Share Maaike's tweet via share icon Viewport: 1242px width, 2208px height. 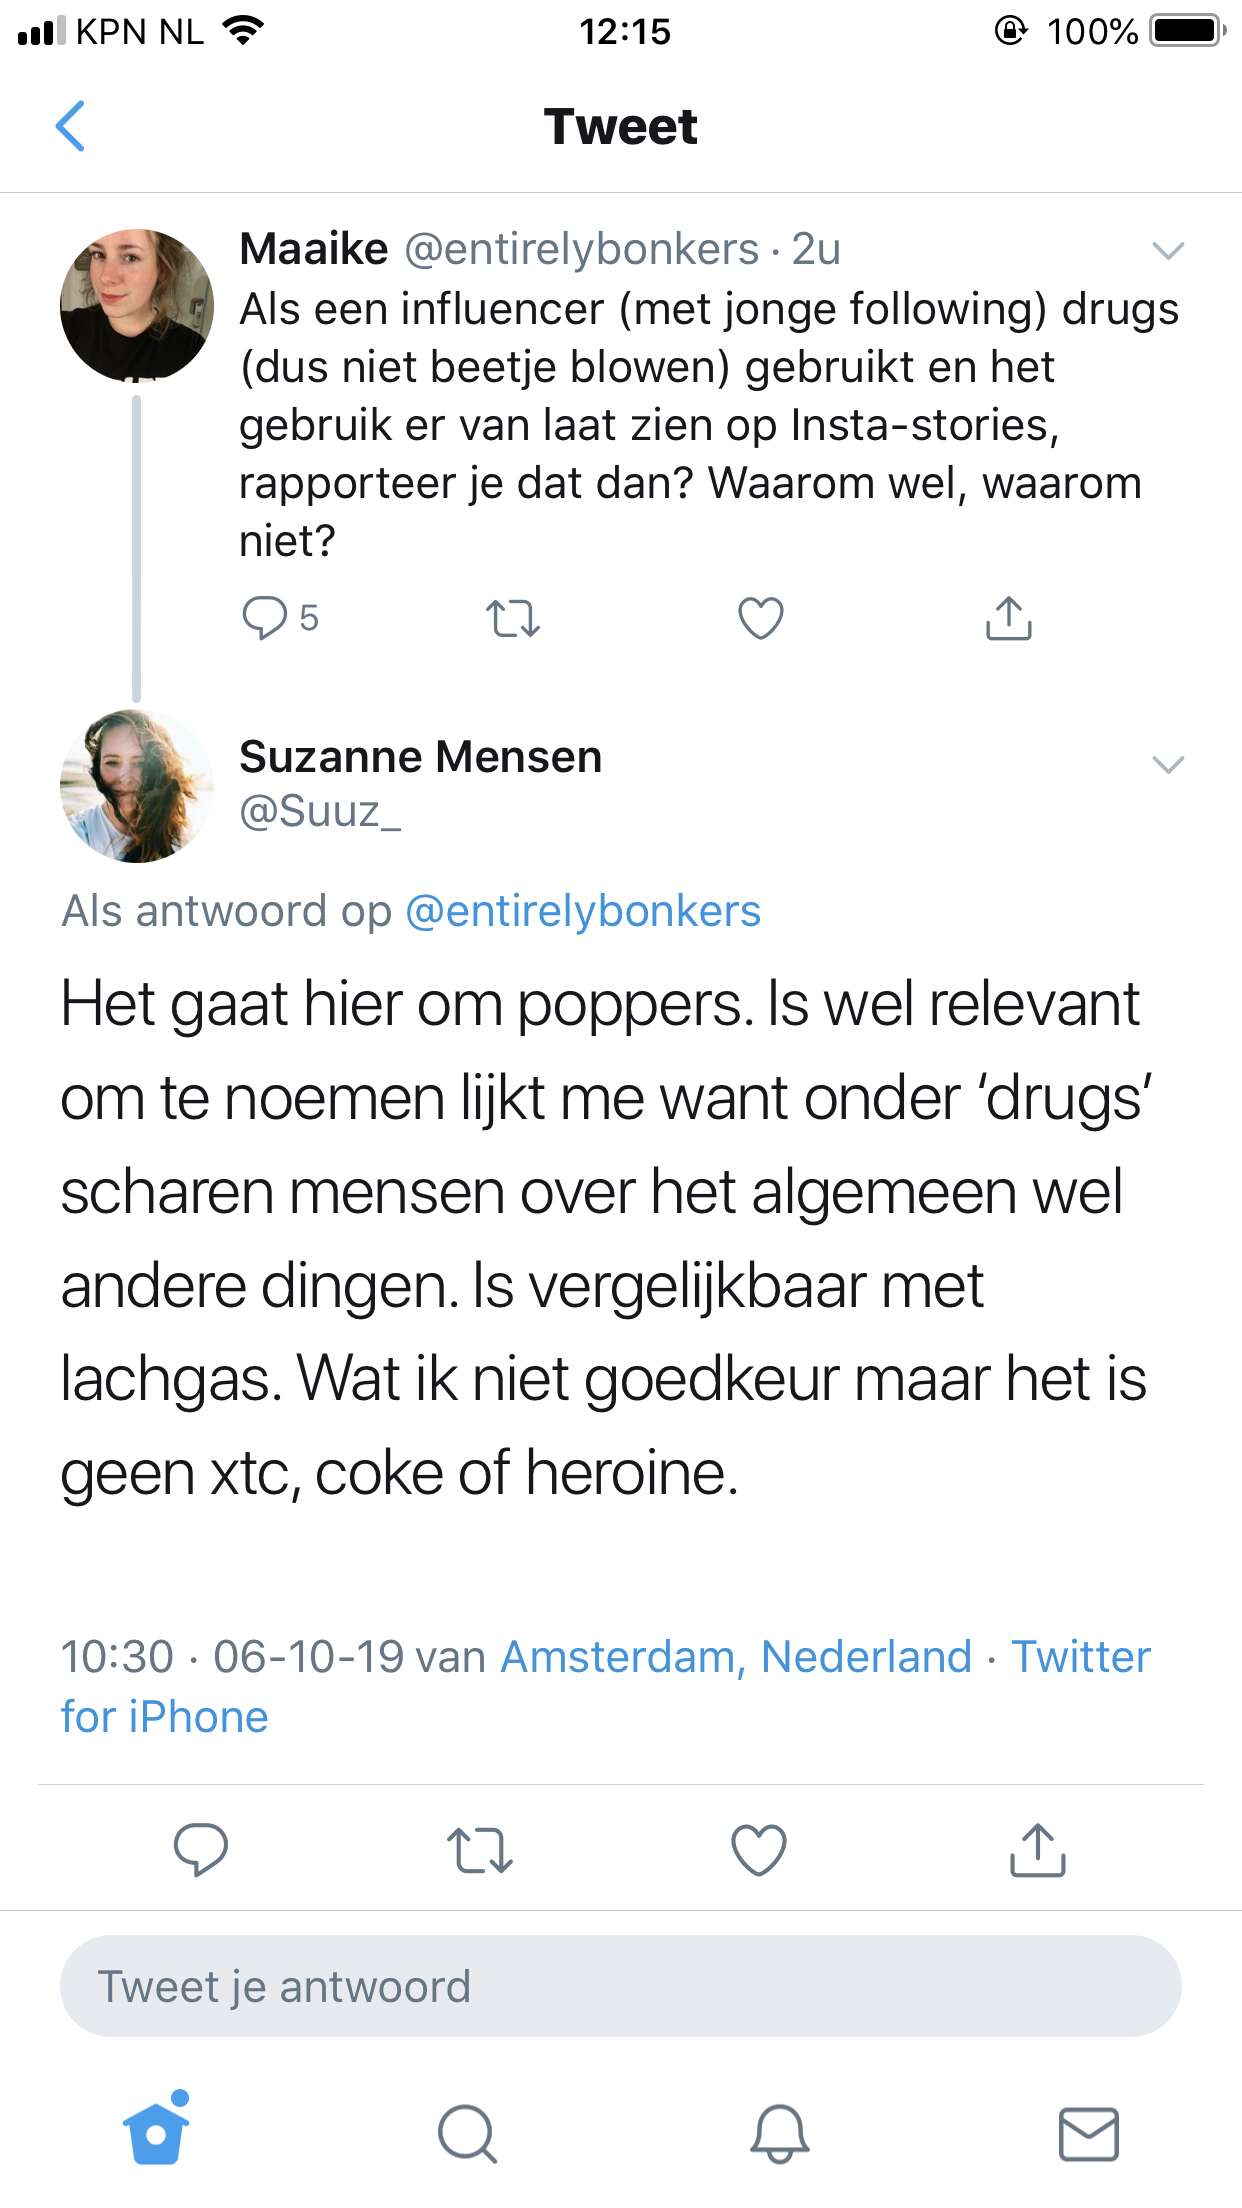pyautogui.click(x=1008, y=617)
